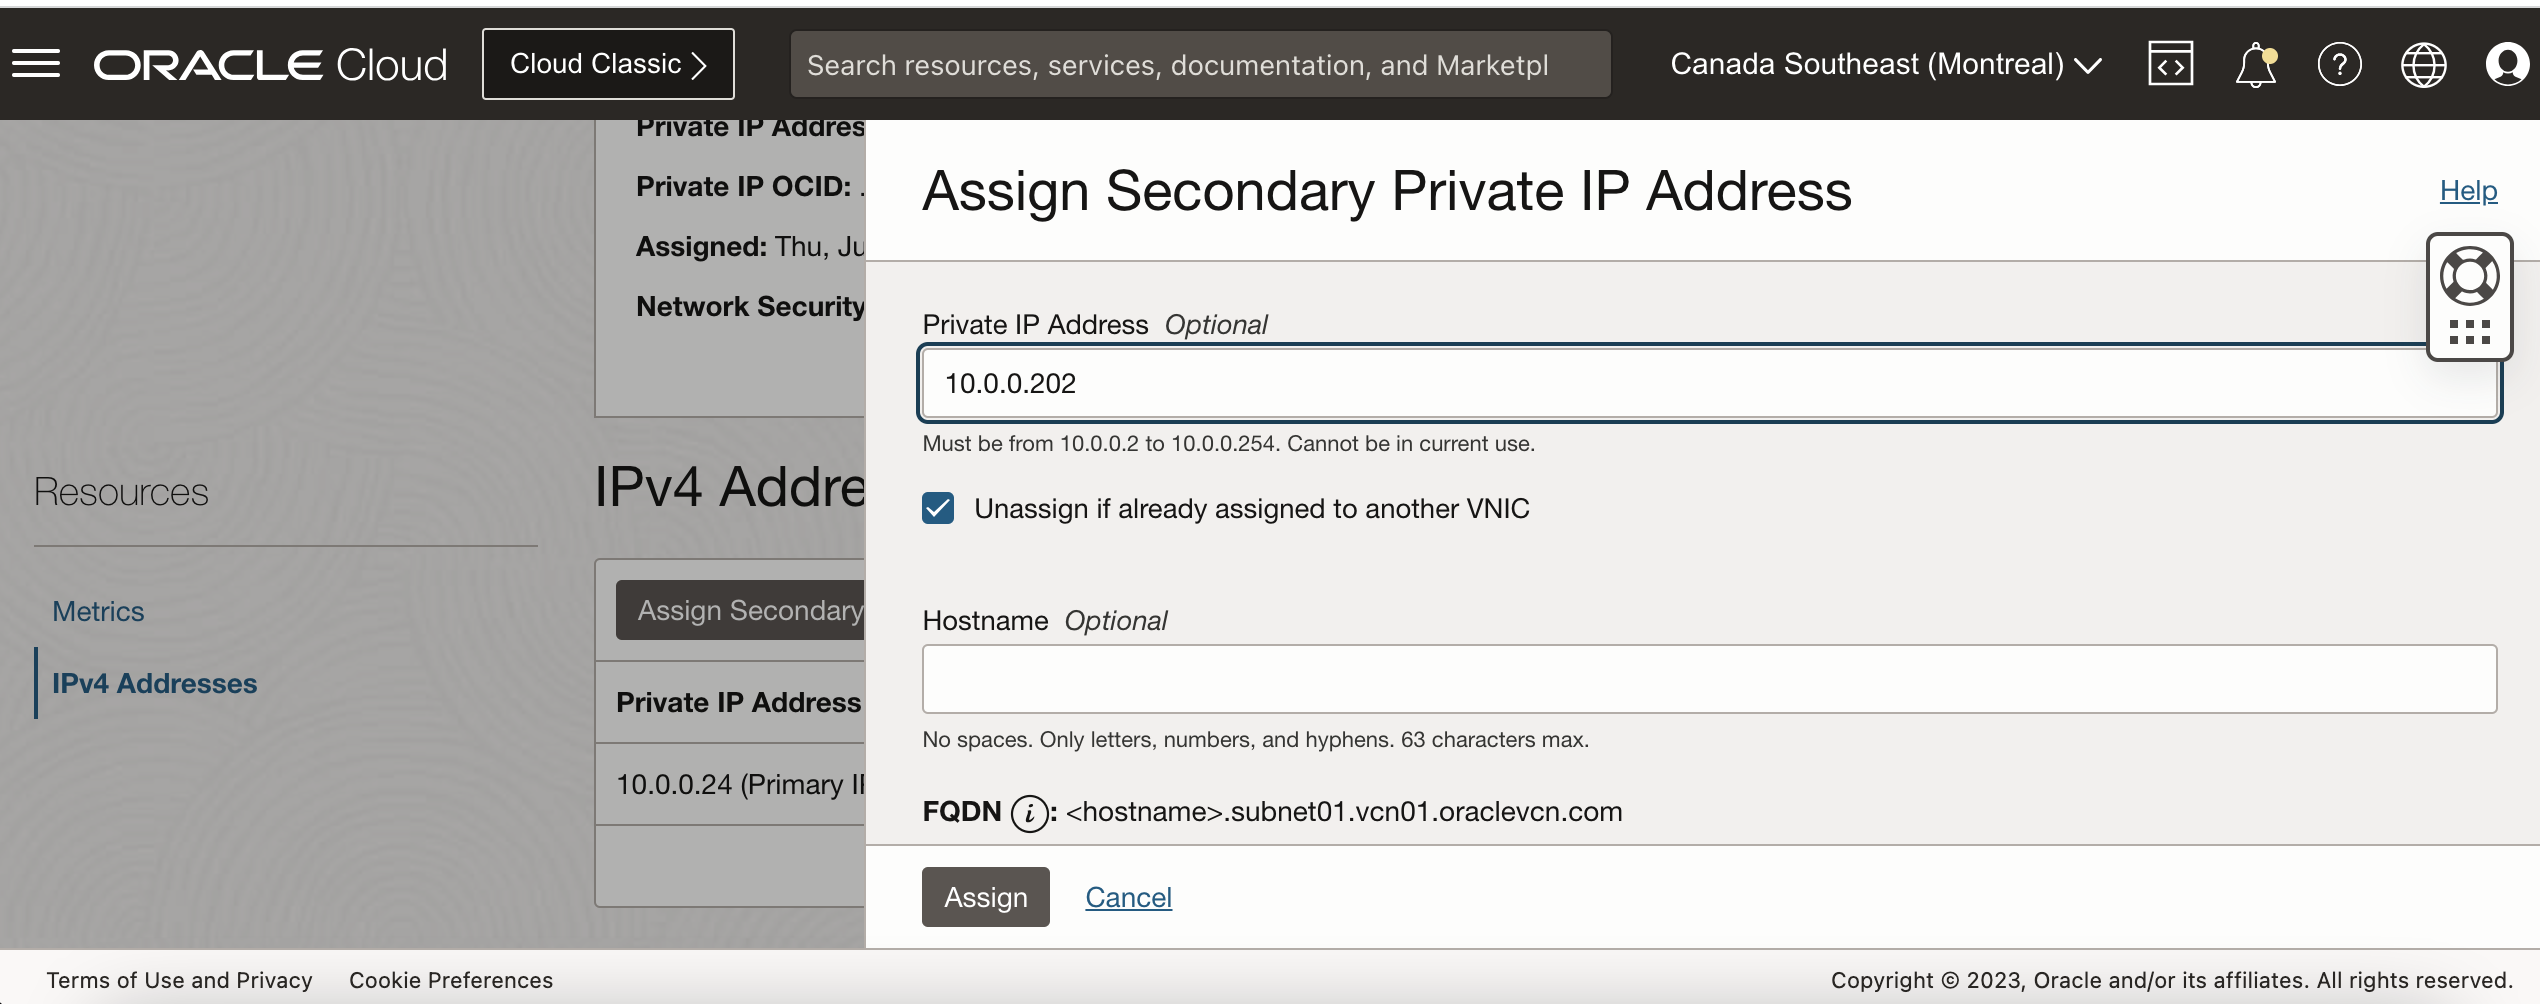
Task: Cancel the secondary IP assignment
Action: pos(1127,897)
